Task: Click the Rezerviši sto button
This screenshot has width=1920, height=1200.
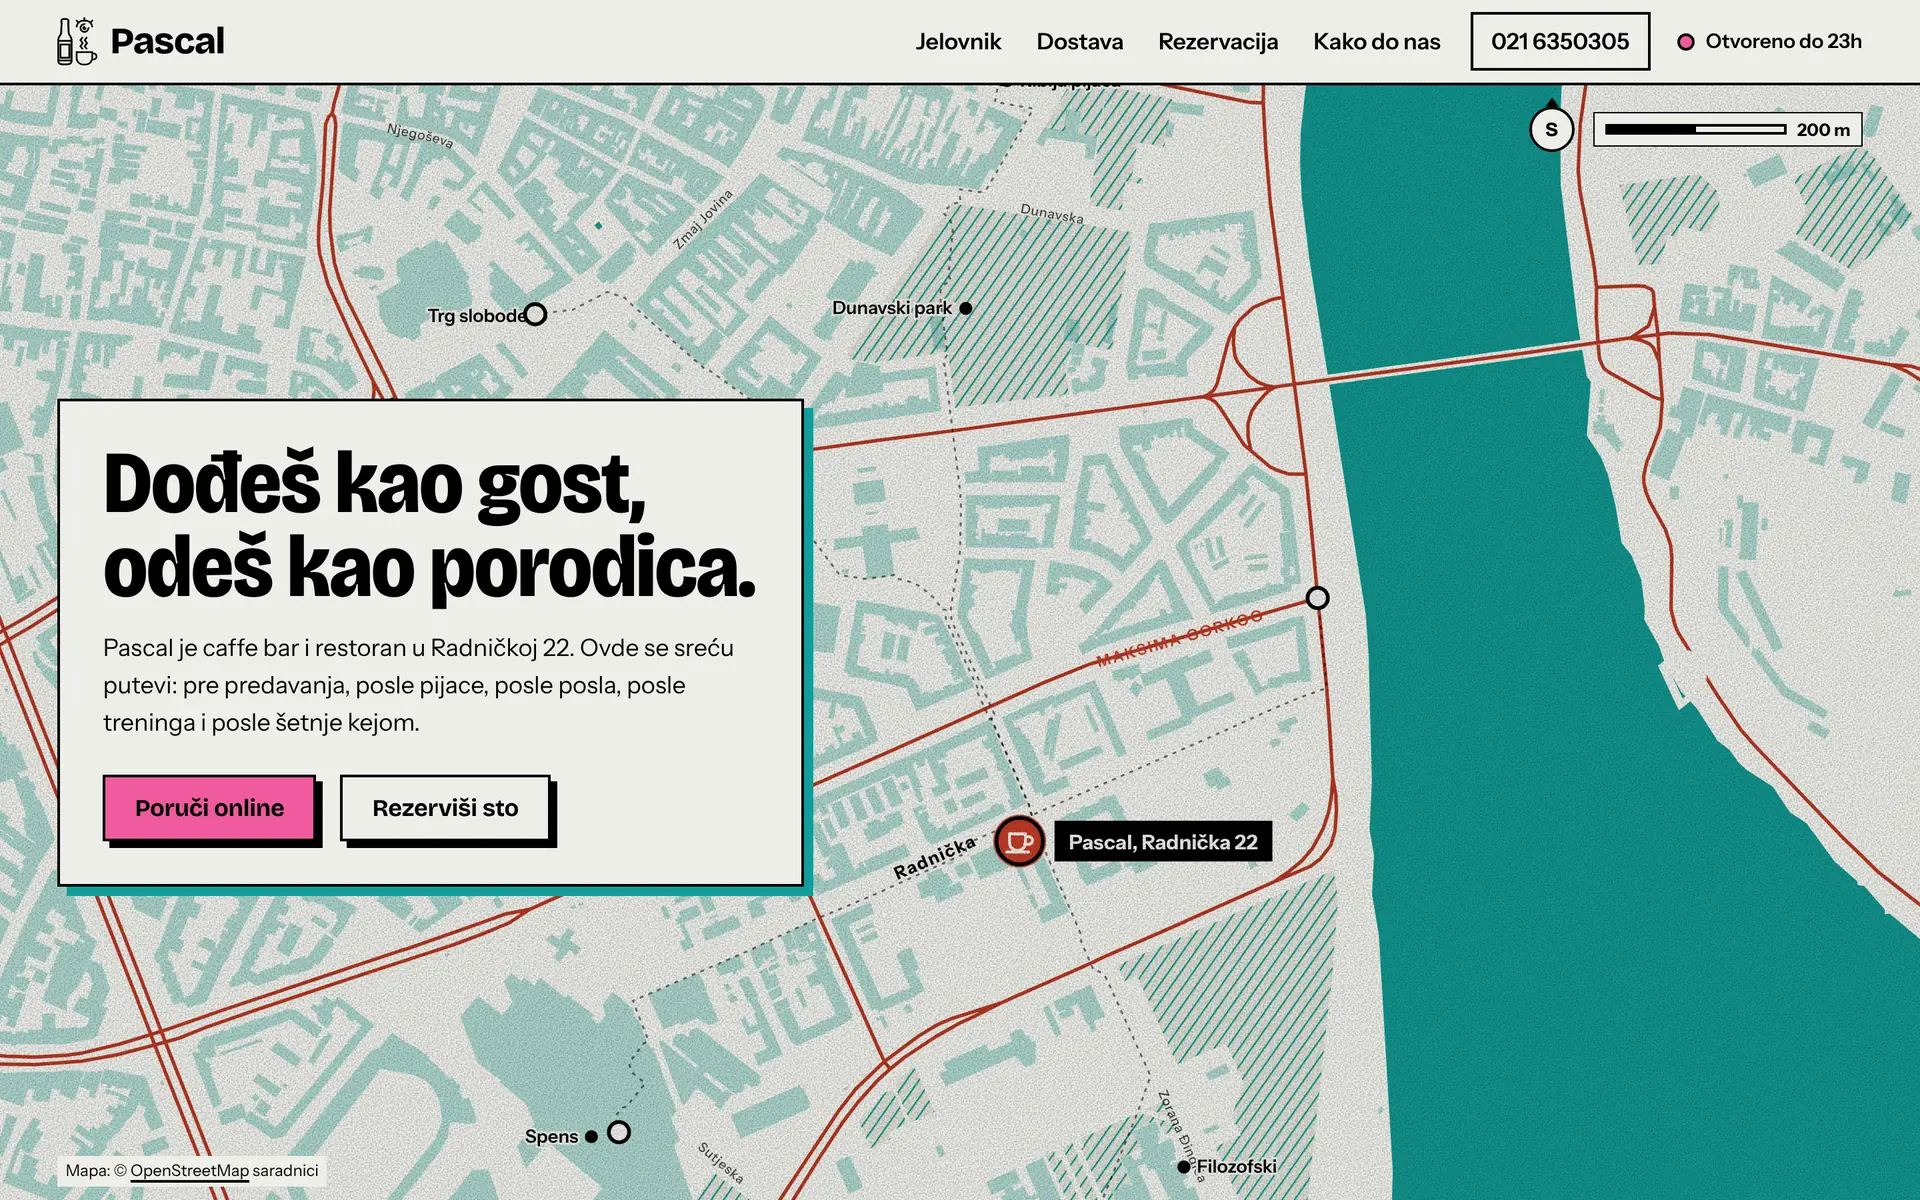Action: coord(445,808)
